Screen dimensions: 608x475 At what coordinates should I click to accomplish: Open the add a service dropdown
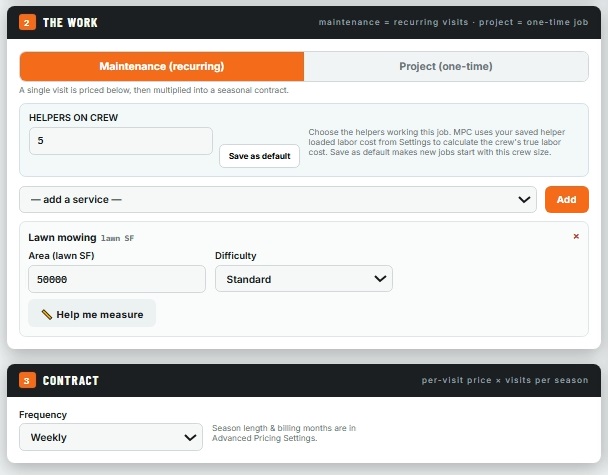[278, 199]
